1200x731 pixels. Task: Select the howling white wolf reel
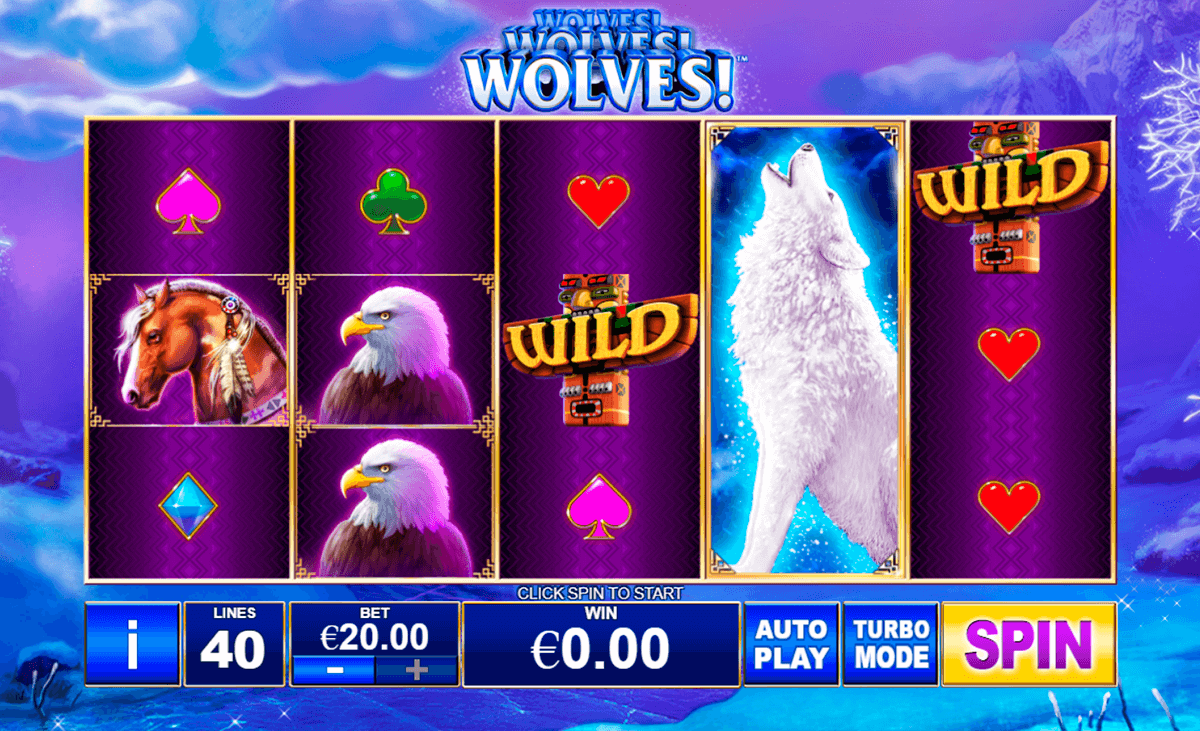(806, 349)
